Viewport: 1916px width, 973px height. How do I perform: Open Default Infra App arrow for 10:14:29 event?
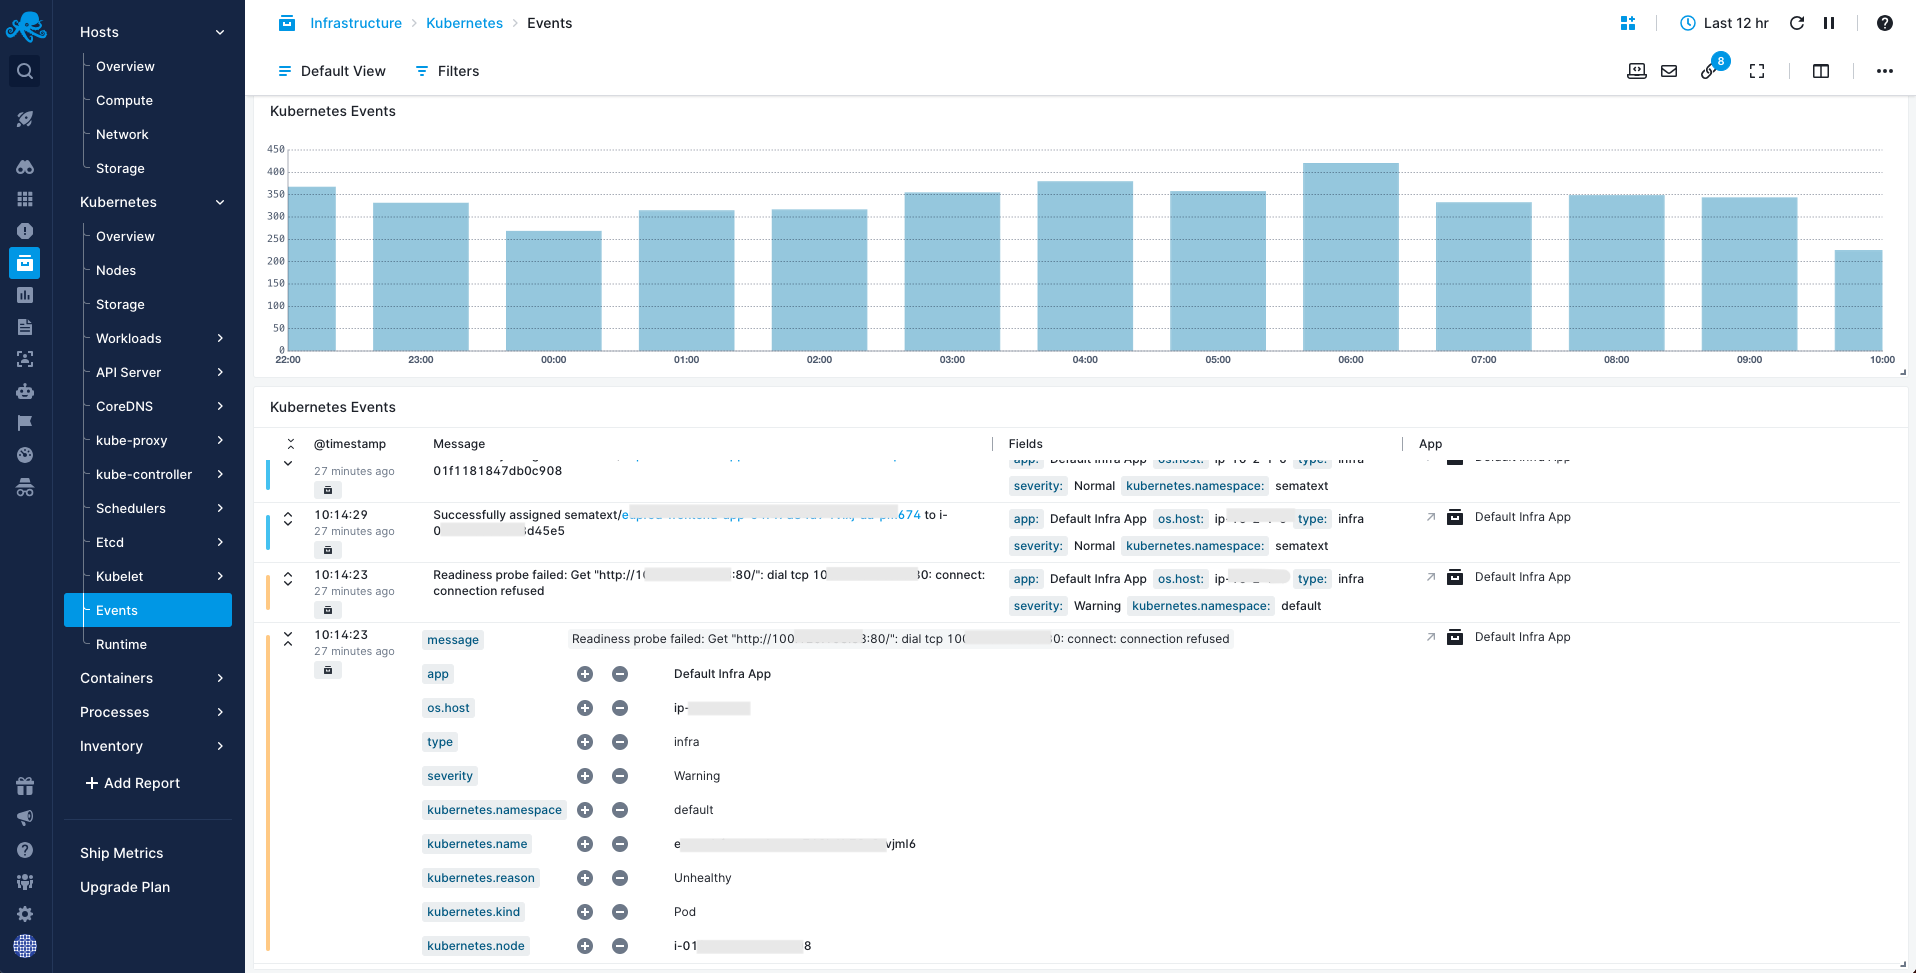point(1431,517)
